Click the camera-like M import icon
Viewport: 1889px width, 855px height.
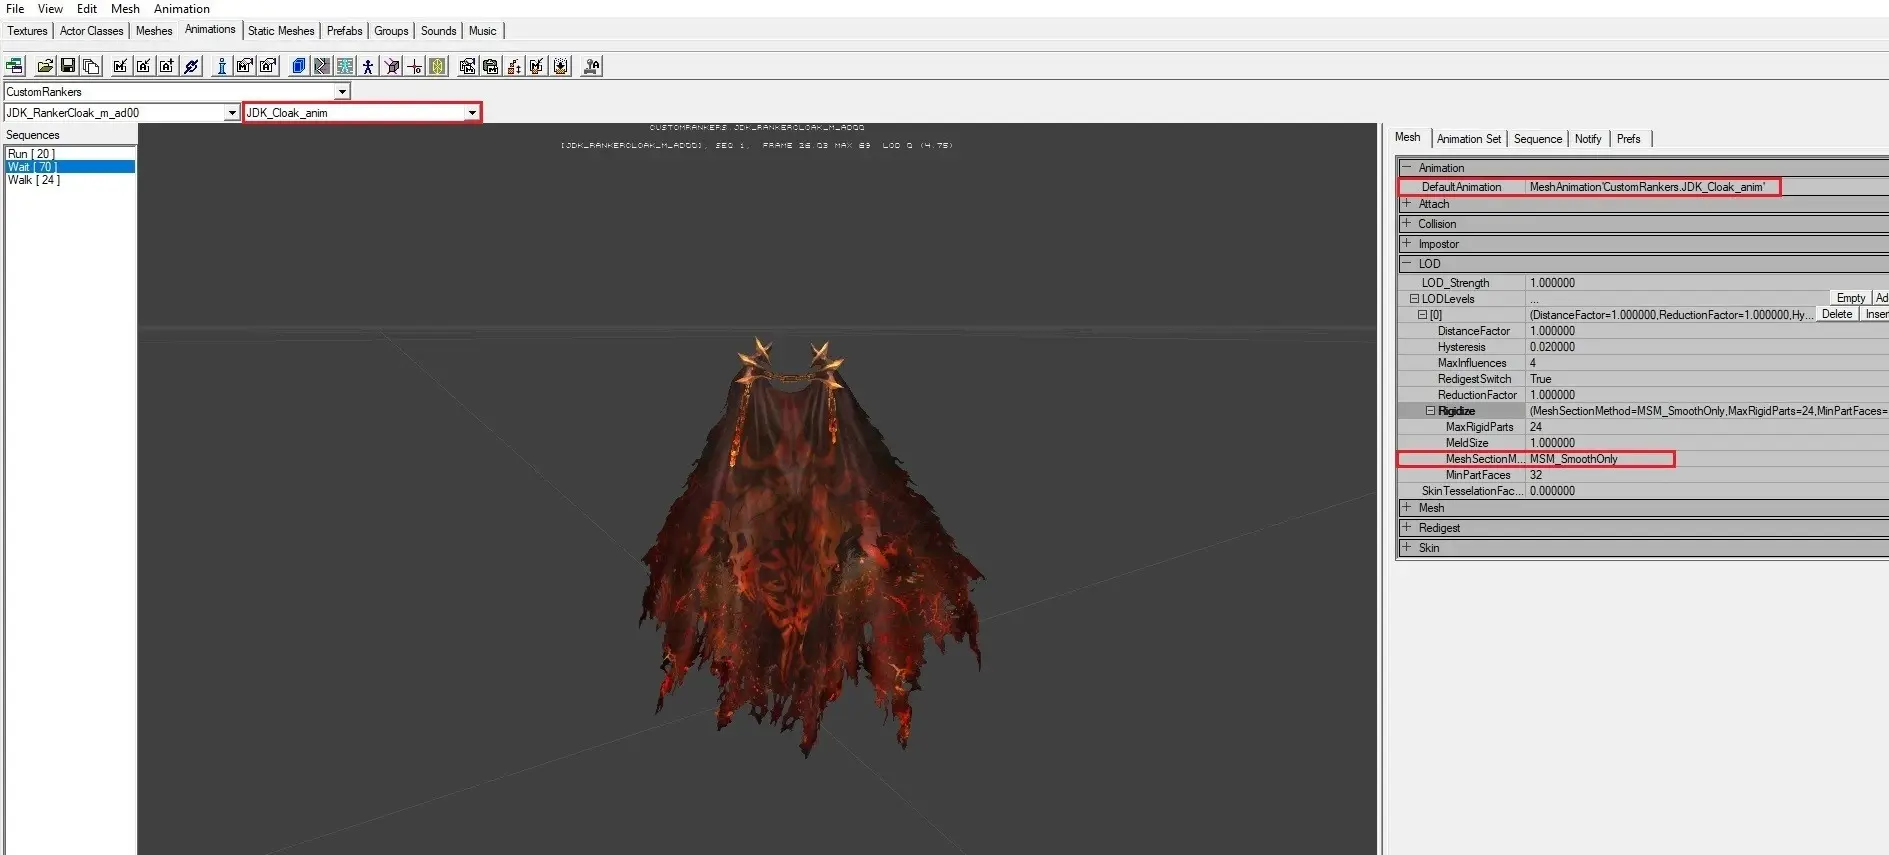pos(490,66)
